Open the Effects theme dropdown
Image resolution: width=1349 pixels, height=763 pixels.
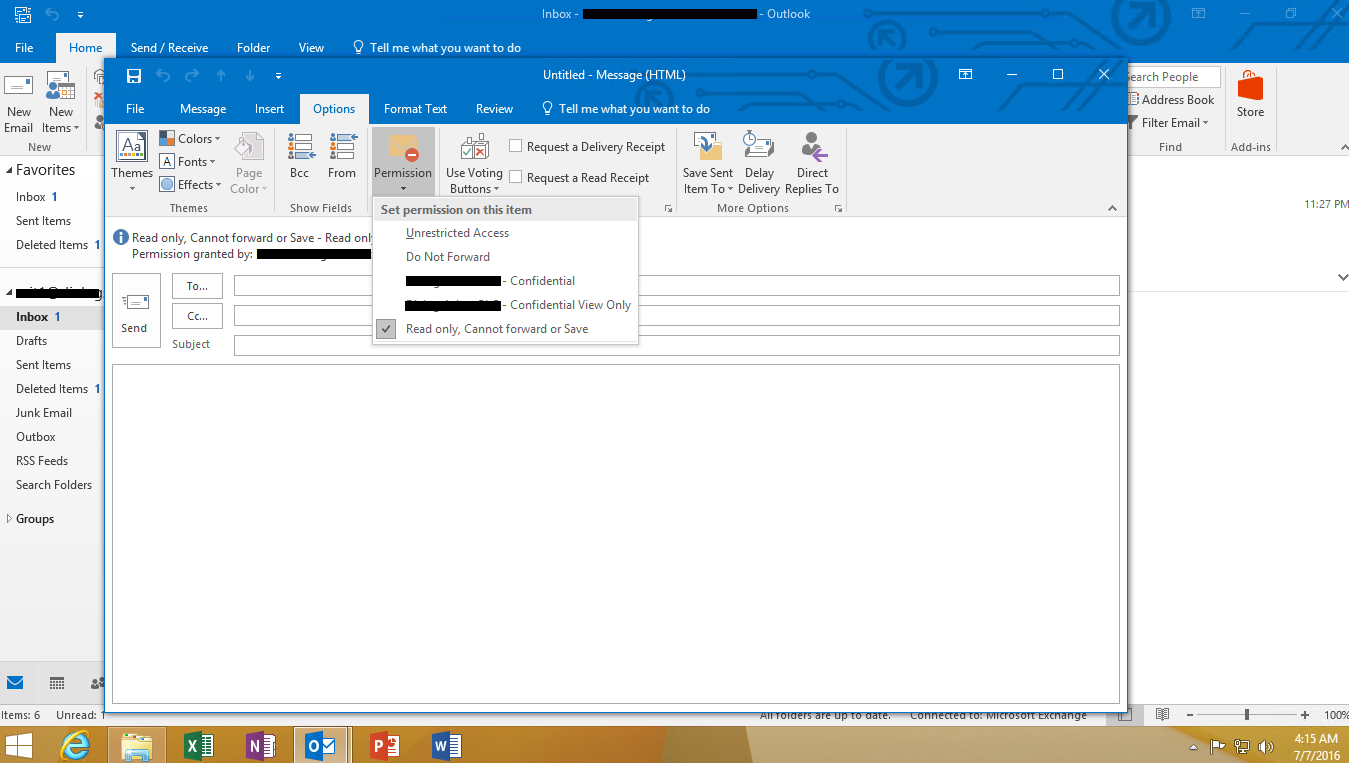point(190,185)
